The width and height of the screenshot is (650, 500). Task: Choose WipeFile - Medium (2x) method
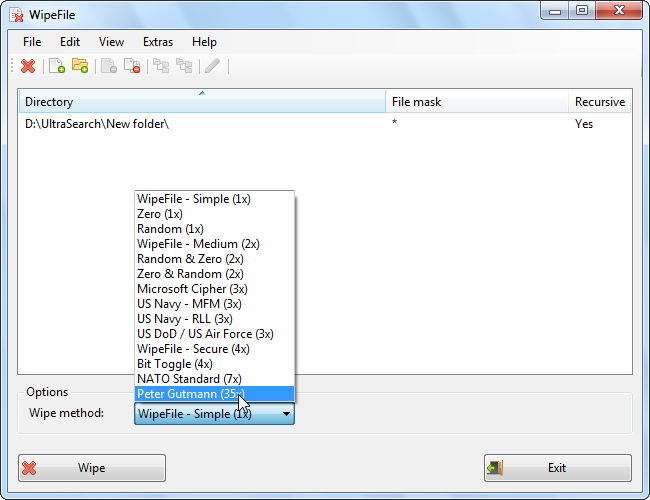coord(214,244)
